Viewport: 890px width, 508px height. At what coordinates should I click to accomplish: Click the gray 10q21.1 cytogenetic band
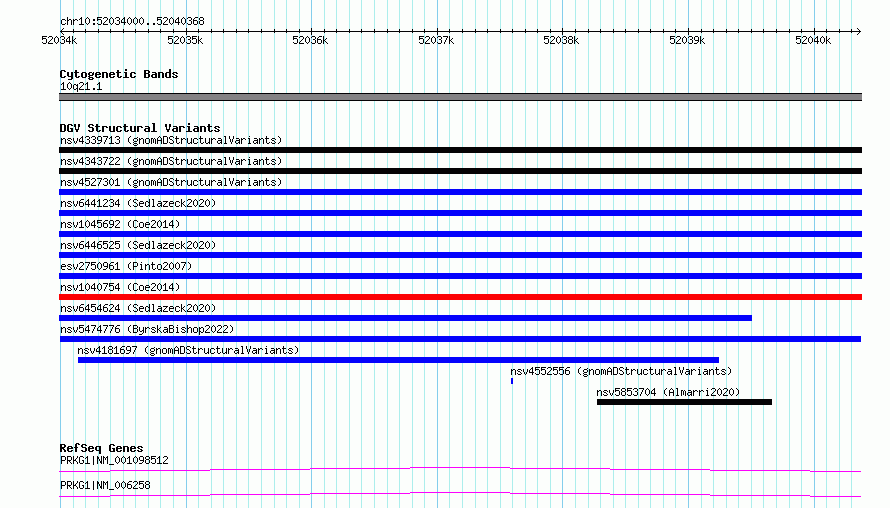[x=460, y=97]
